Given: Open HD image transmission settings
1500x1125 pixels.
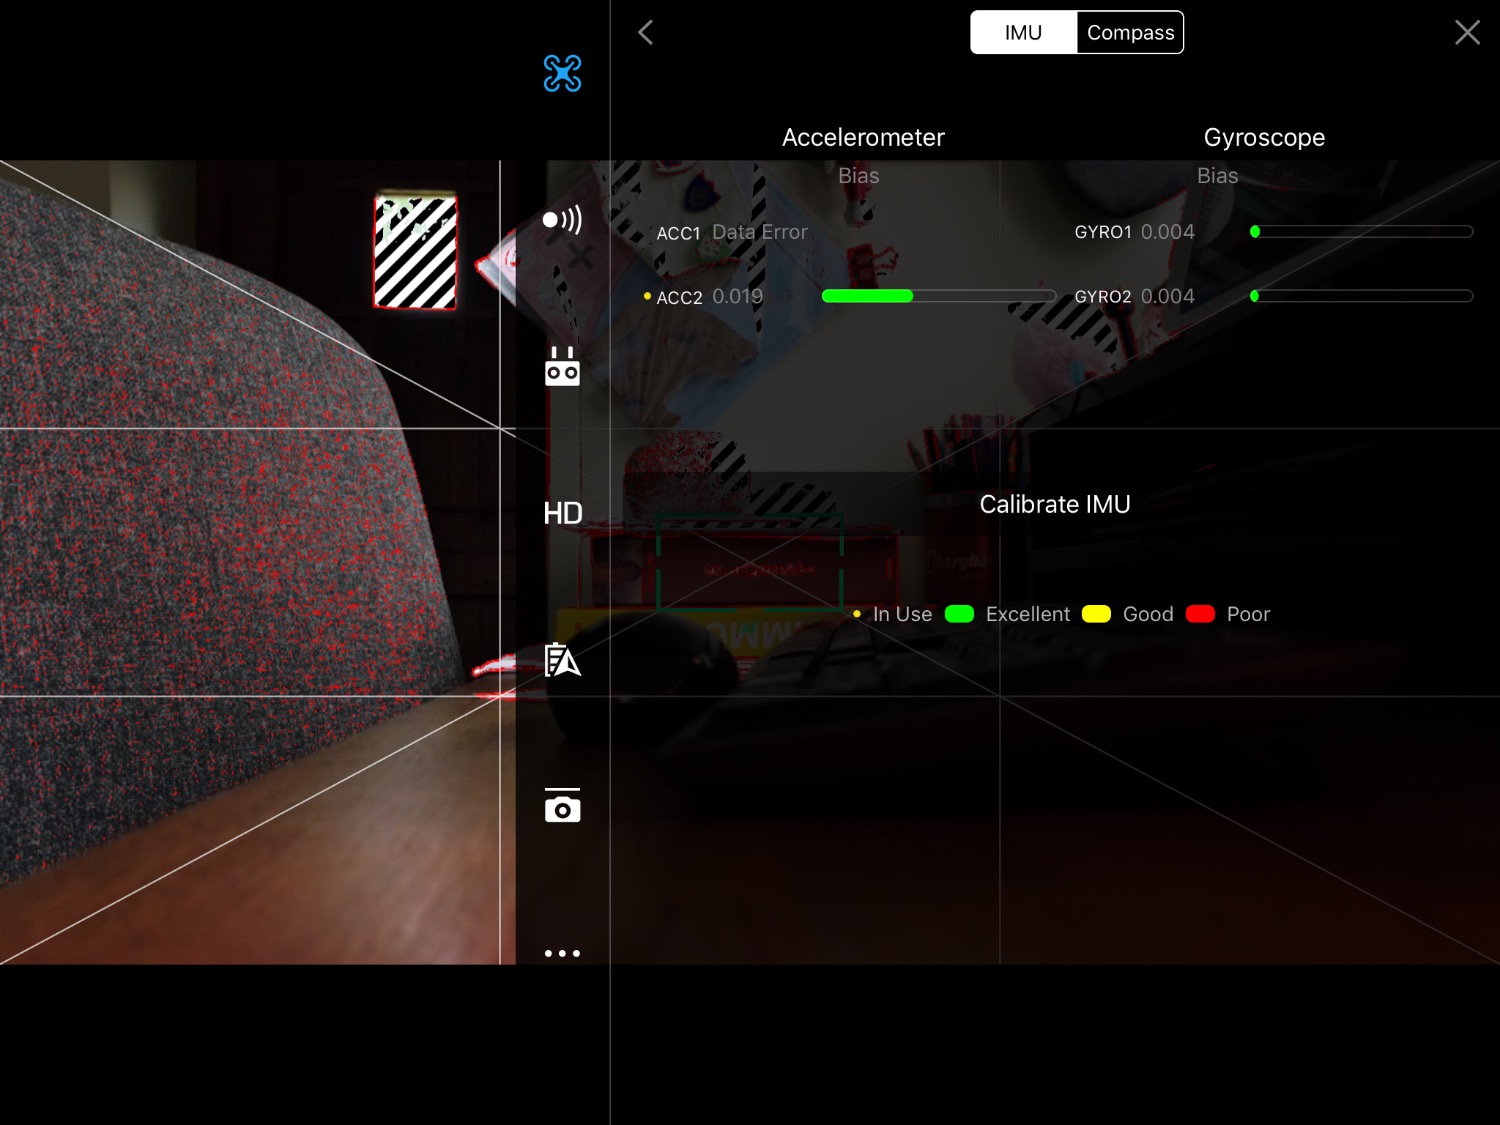Looking at the screenshot, I should click(x=562, y=513).
